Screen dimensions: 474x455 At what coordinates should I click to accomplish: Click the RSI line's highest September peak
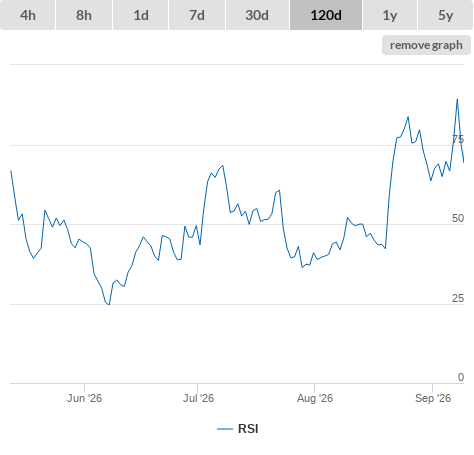[457, 99]
